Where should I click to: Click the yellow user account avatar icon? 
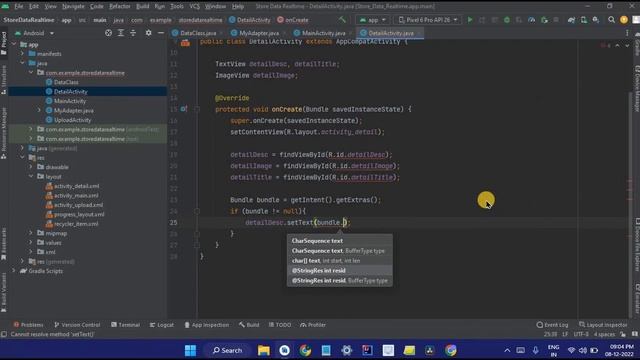coord(624,20)
